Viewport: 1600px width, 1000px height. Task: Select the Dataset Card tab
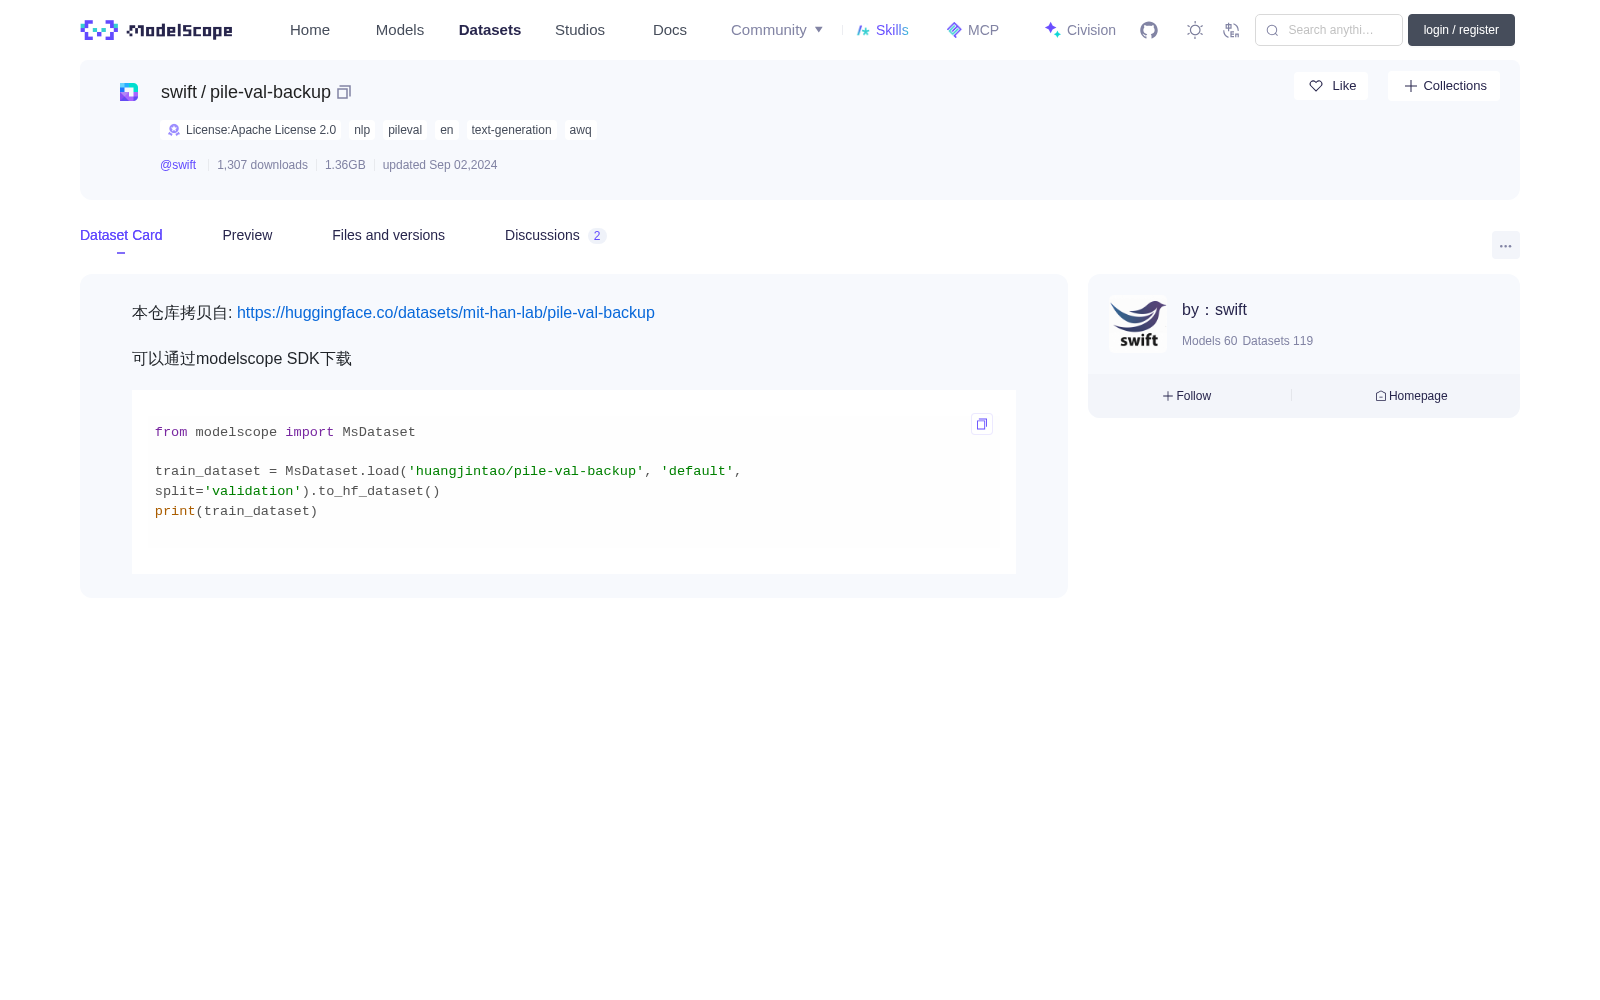tap(121, 235)
